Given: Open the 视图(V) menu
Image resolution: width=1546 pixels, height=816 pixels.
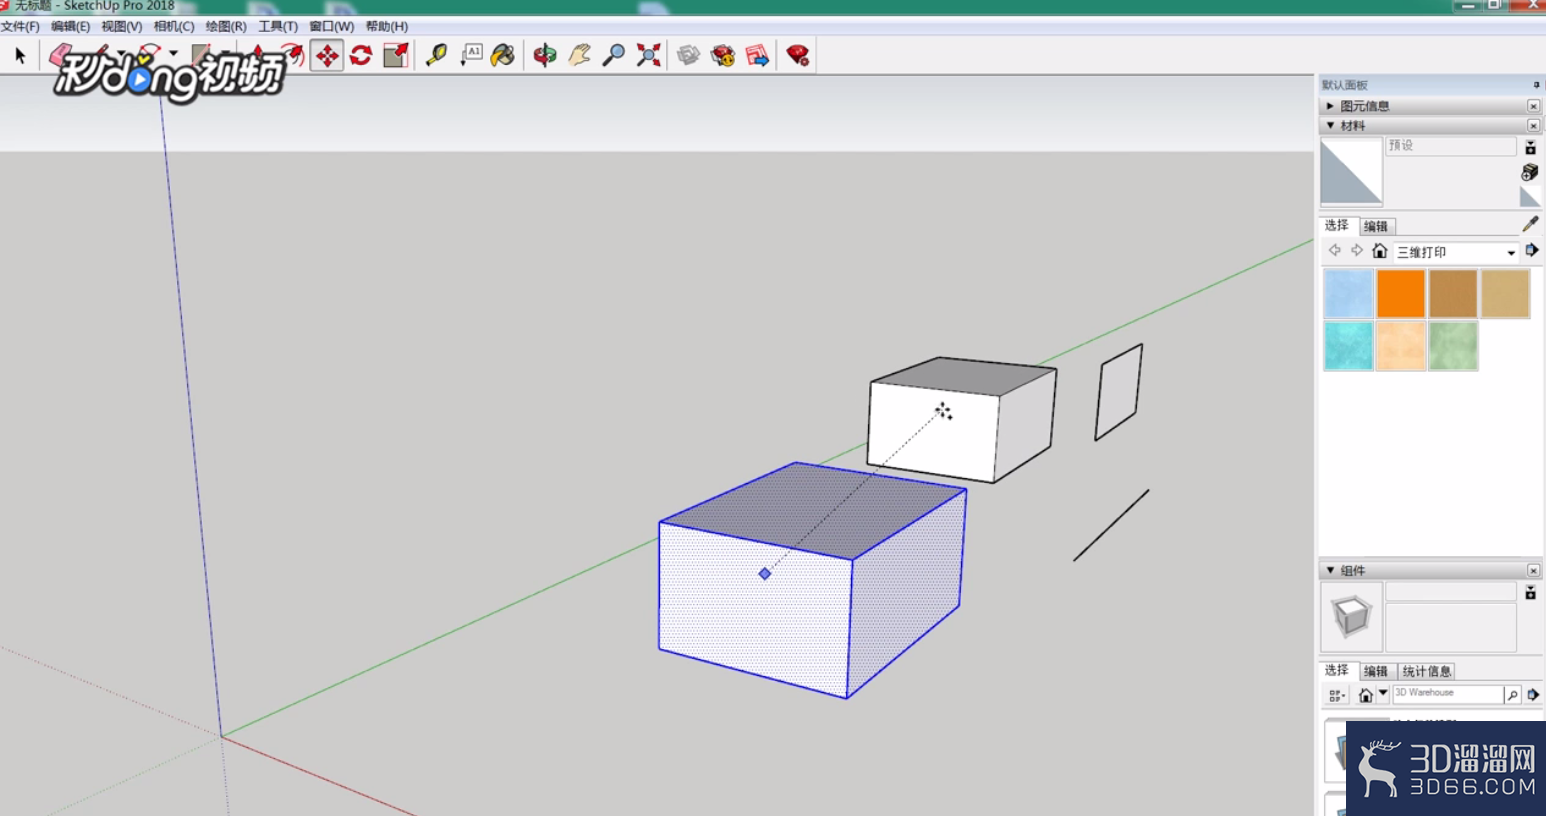Looking at the screenshot, I should [121, 26].
